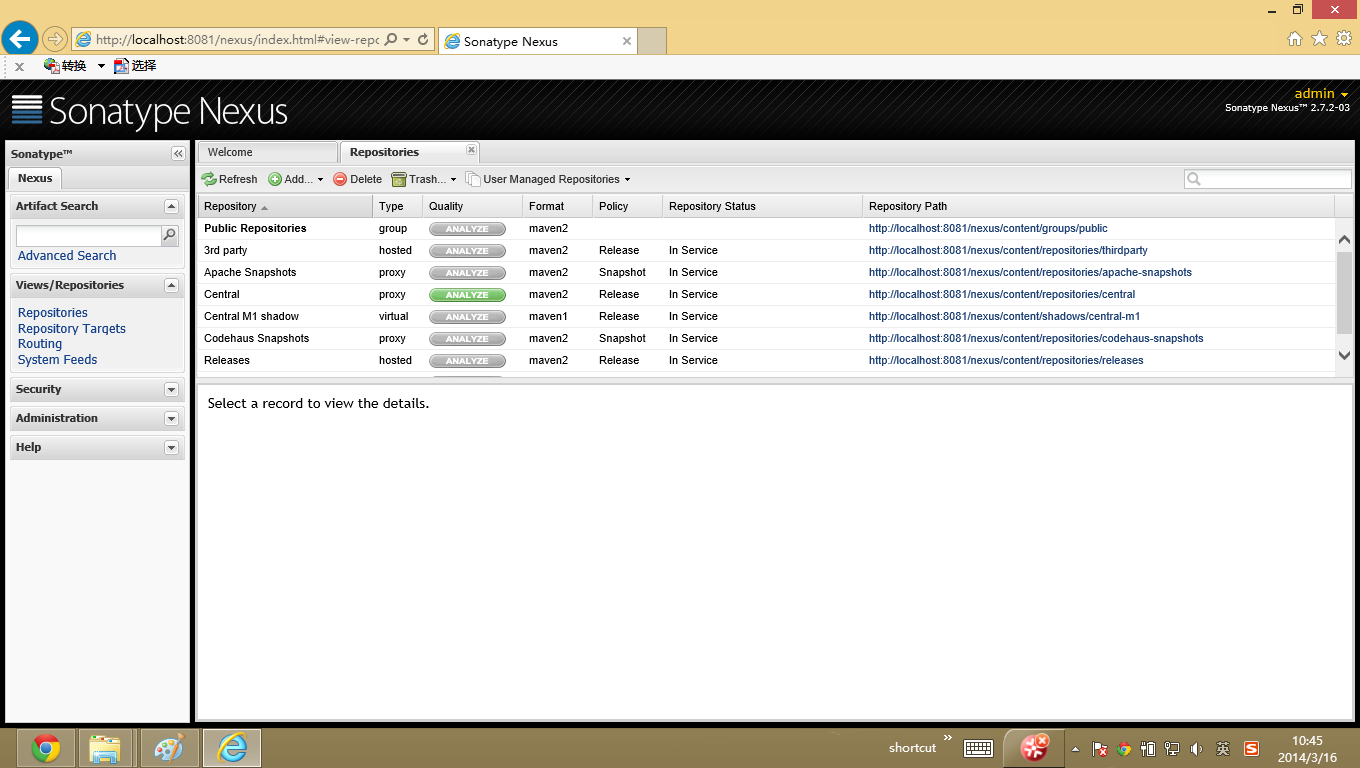Click the Repository Status column header

pos(762,206)
